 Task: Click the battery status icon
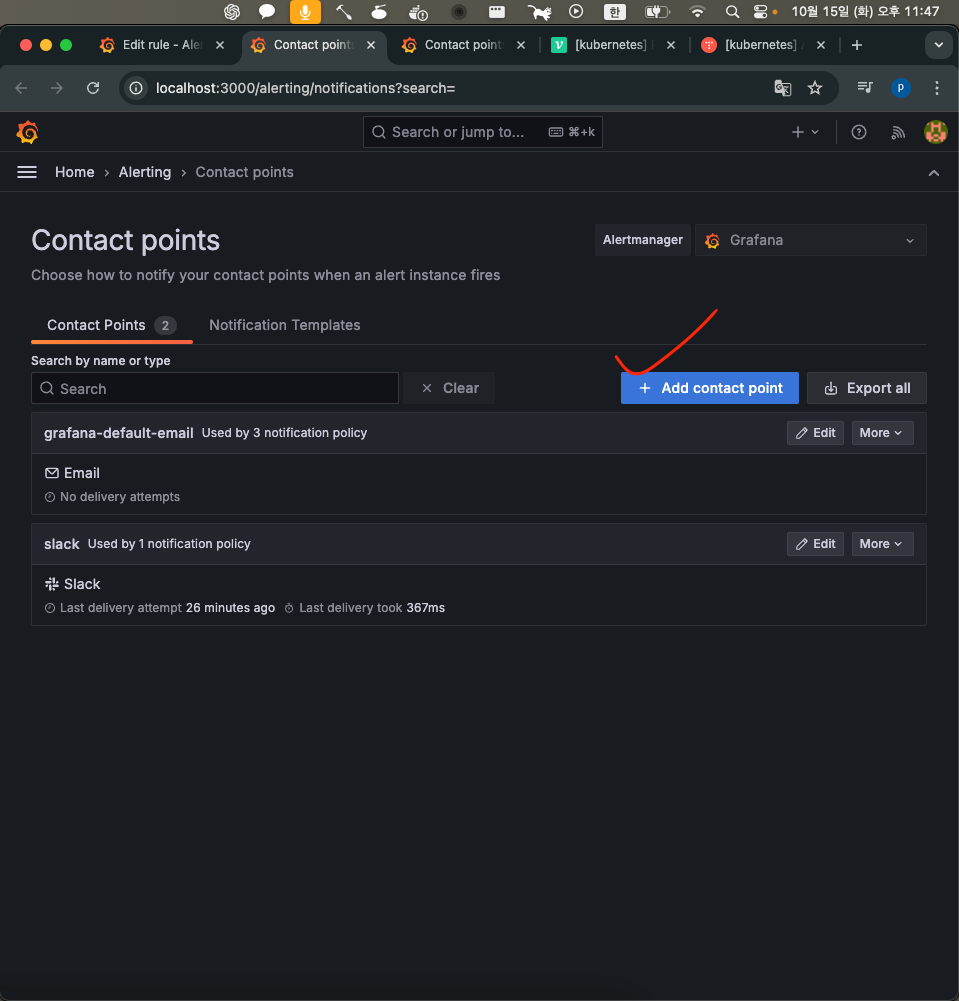click(x=656, y=11)
